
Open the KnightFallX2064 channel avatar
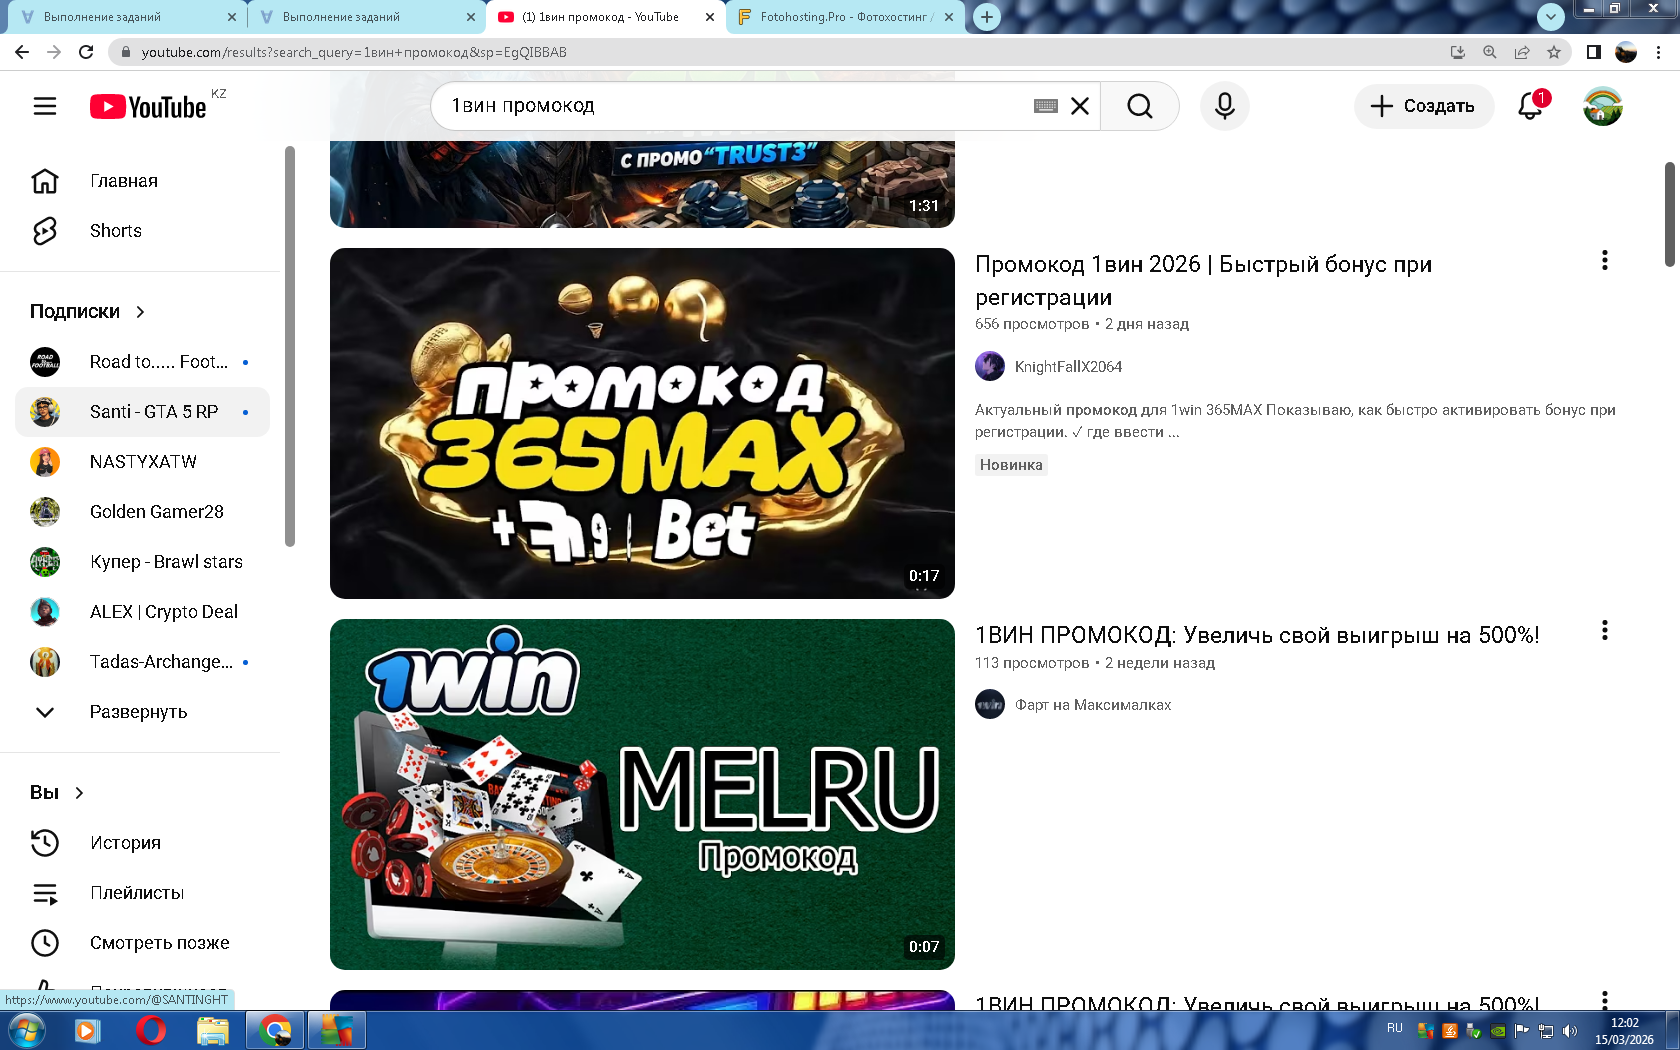point(990,366)
